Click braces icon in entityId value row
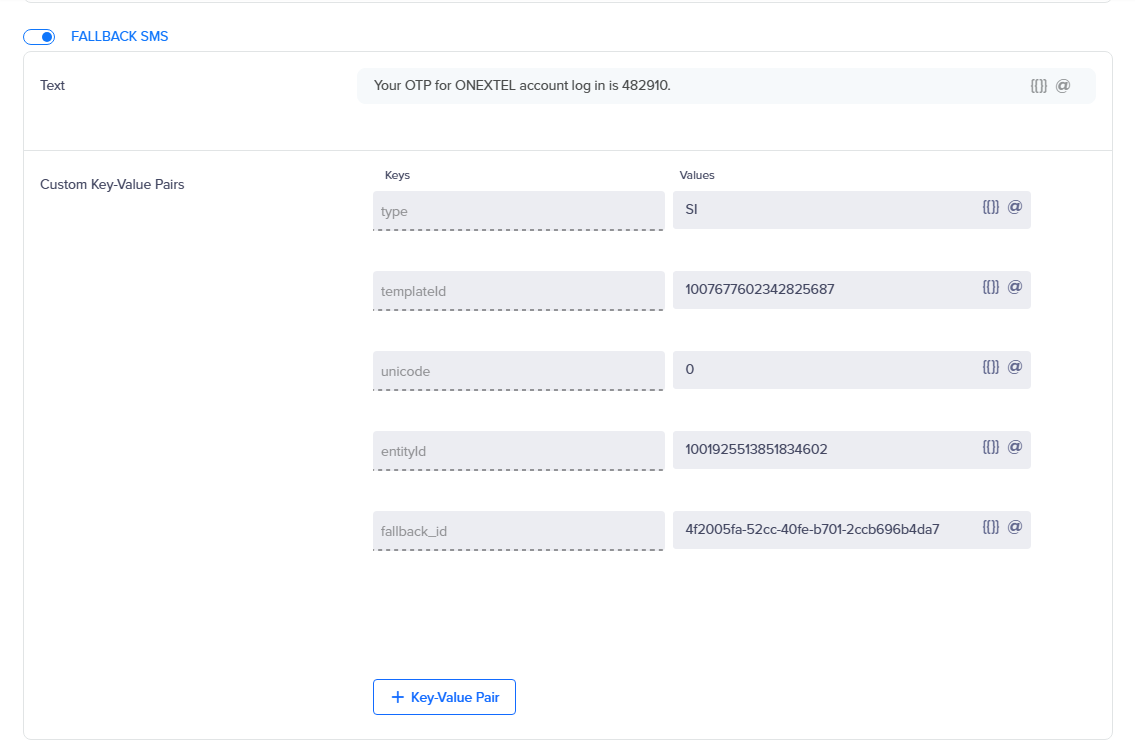 [x=991, y=447]
